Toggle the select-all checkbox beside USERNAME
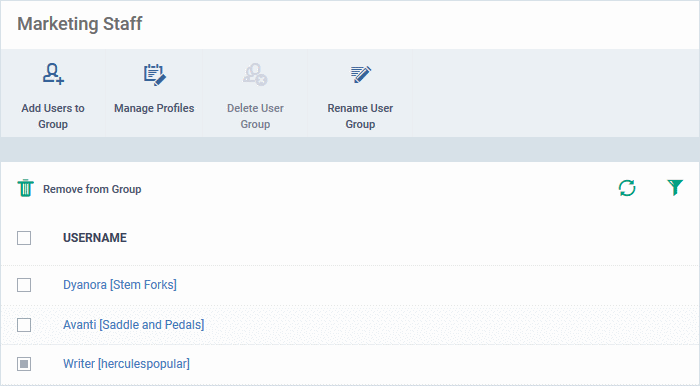This screenshot has width=700, height=386. 24,238
